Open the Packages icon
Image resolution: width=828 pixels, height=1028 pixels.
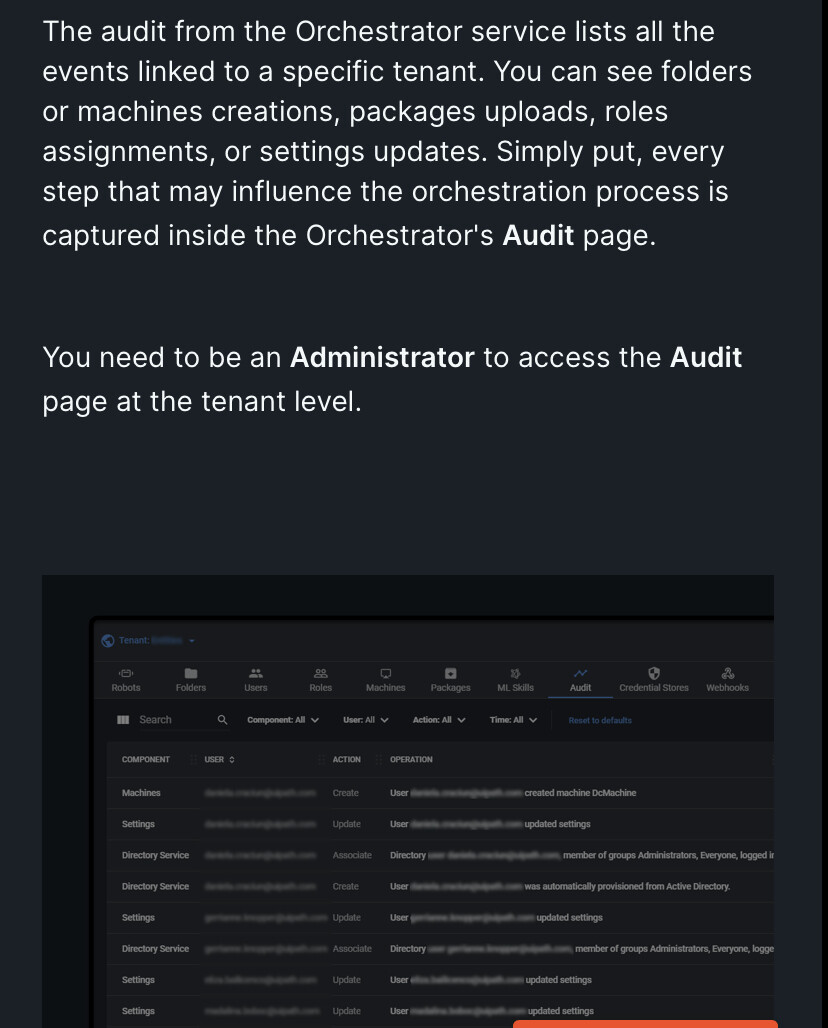[450, 673]
